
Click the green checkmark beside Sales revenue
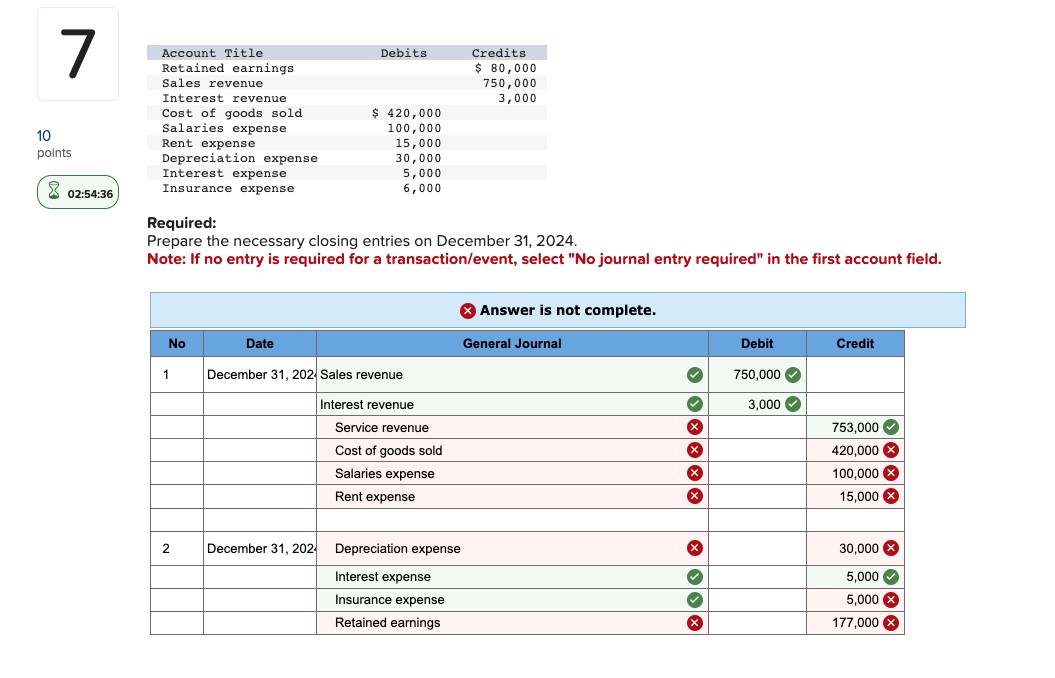click(x=693, y=374)
